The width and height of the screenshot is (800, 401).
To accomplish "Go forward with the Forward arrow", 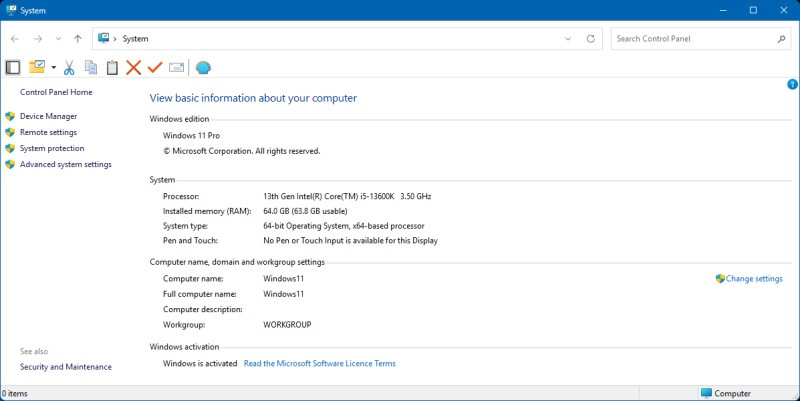I will point(38,39).
